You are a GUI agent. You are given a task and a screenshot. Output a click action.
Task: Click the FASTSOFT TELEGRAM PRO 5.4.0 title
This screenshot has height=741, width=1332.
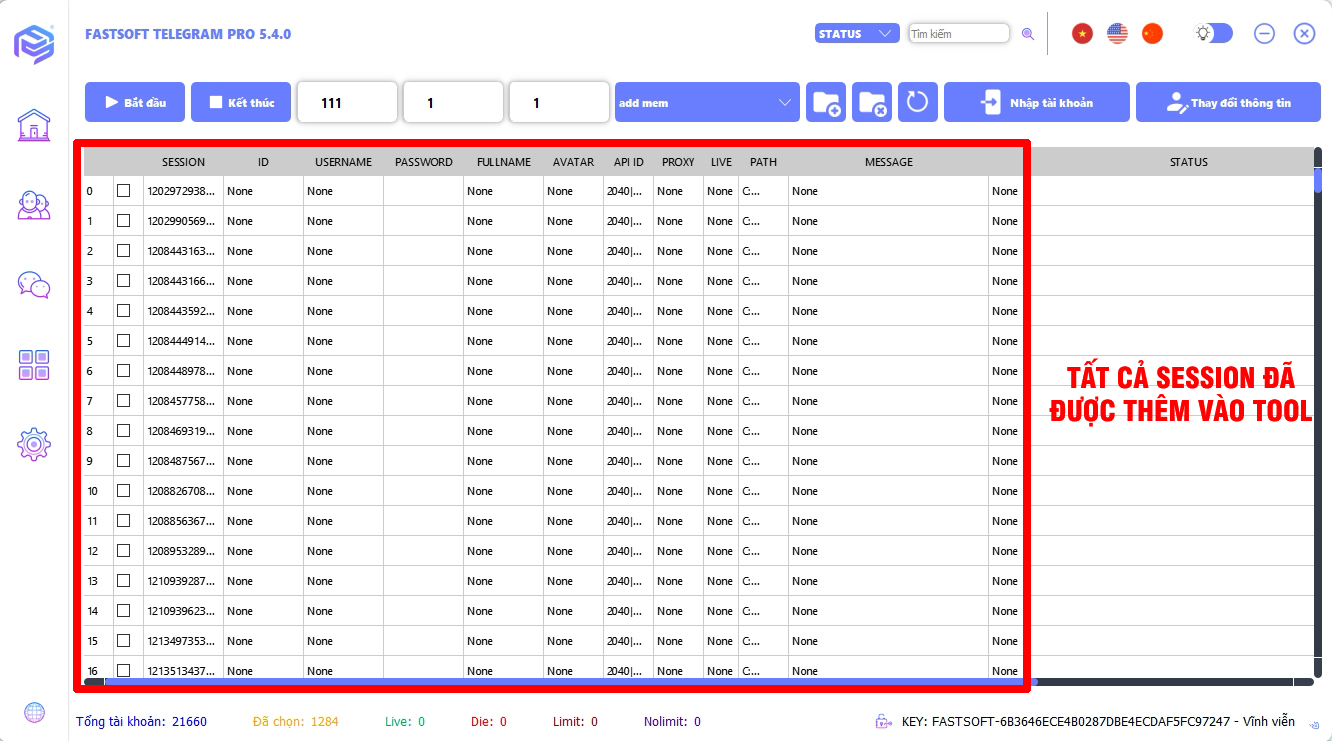[x=188, y=34]
